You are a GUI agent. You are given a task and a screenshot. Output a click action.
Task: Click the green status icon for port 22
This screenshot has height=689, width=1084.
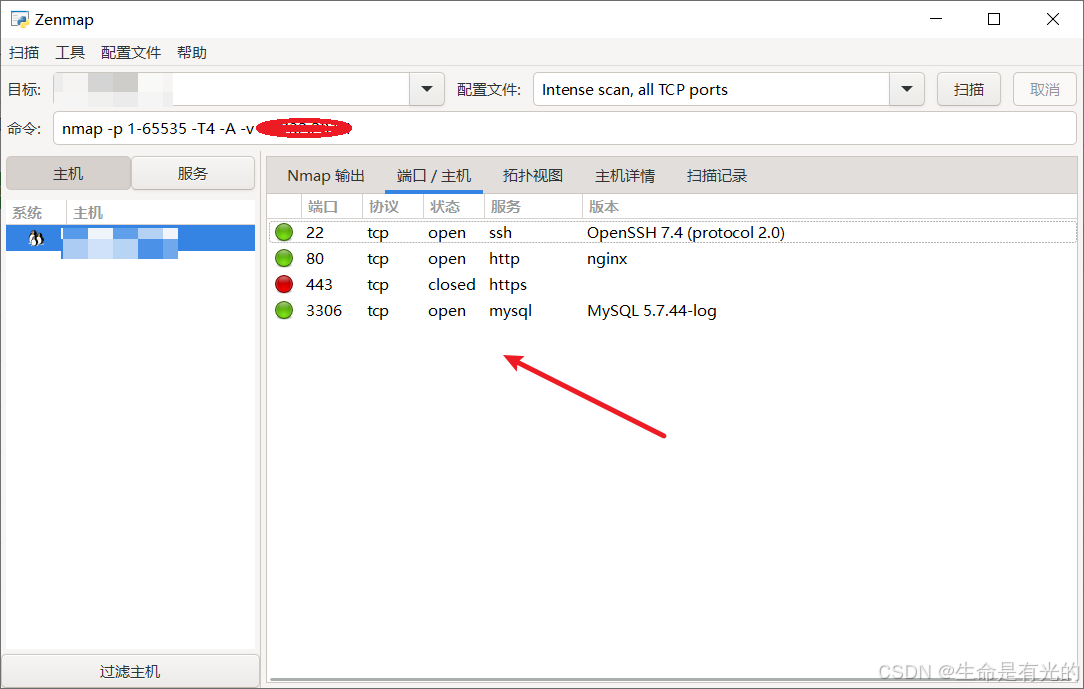tap(284, 233)
